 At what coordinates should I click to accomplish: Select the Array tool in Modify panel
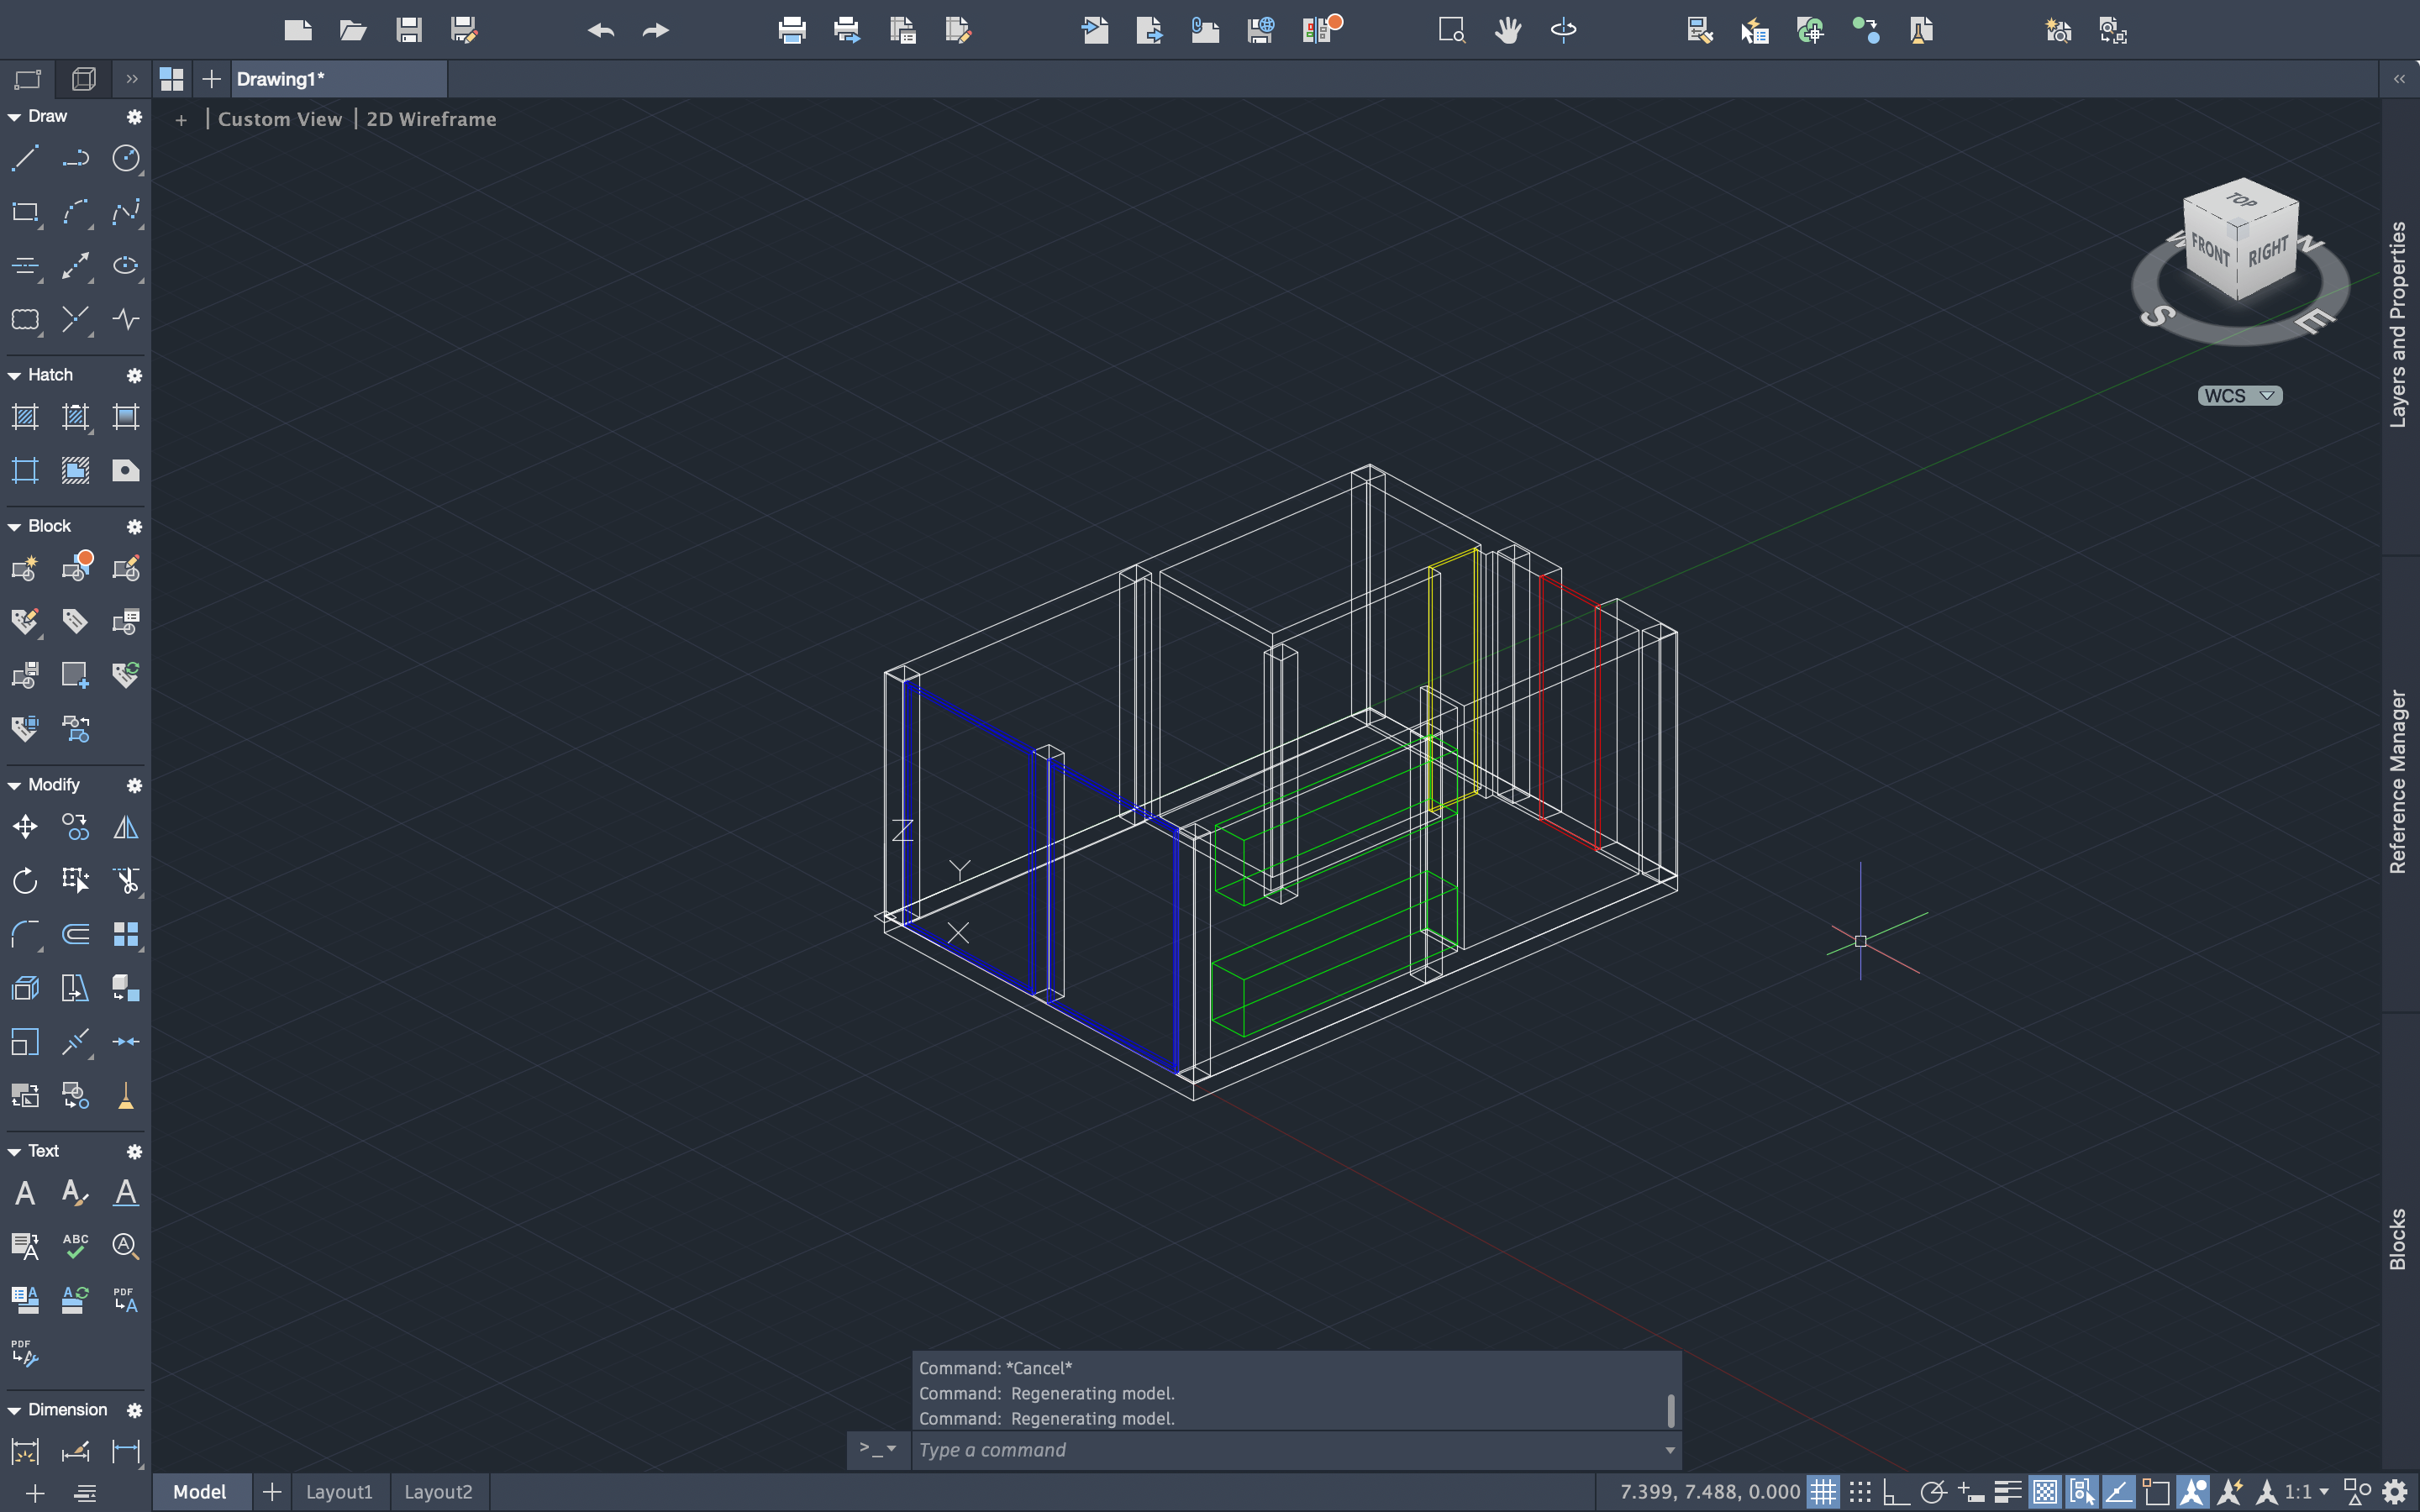pyautogui.click(x=126, y=934)
